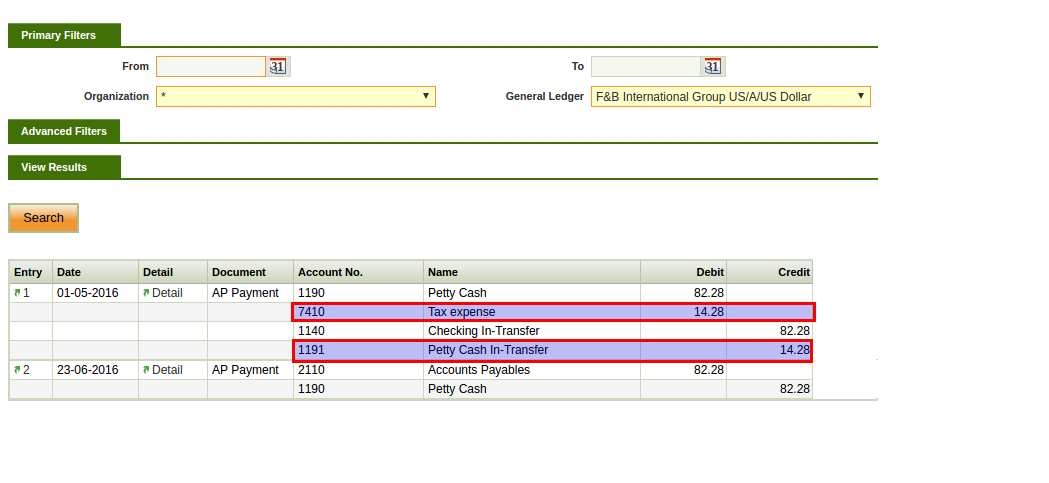1049x483 pixels.
Task: Click the Credit column header
Action: pyautogui.click(x=794, y=272)
